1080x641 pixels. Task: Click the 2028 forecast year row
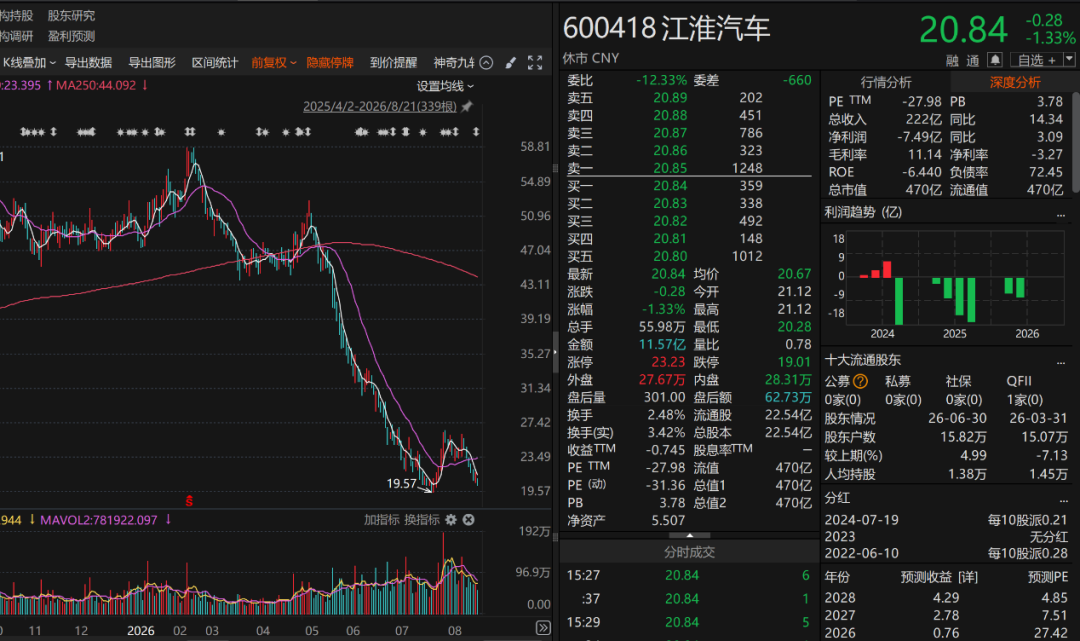coord(946,598)
